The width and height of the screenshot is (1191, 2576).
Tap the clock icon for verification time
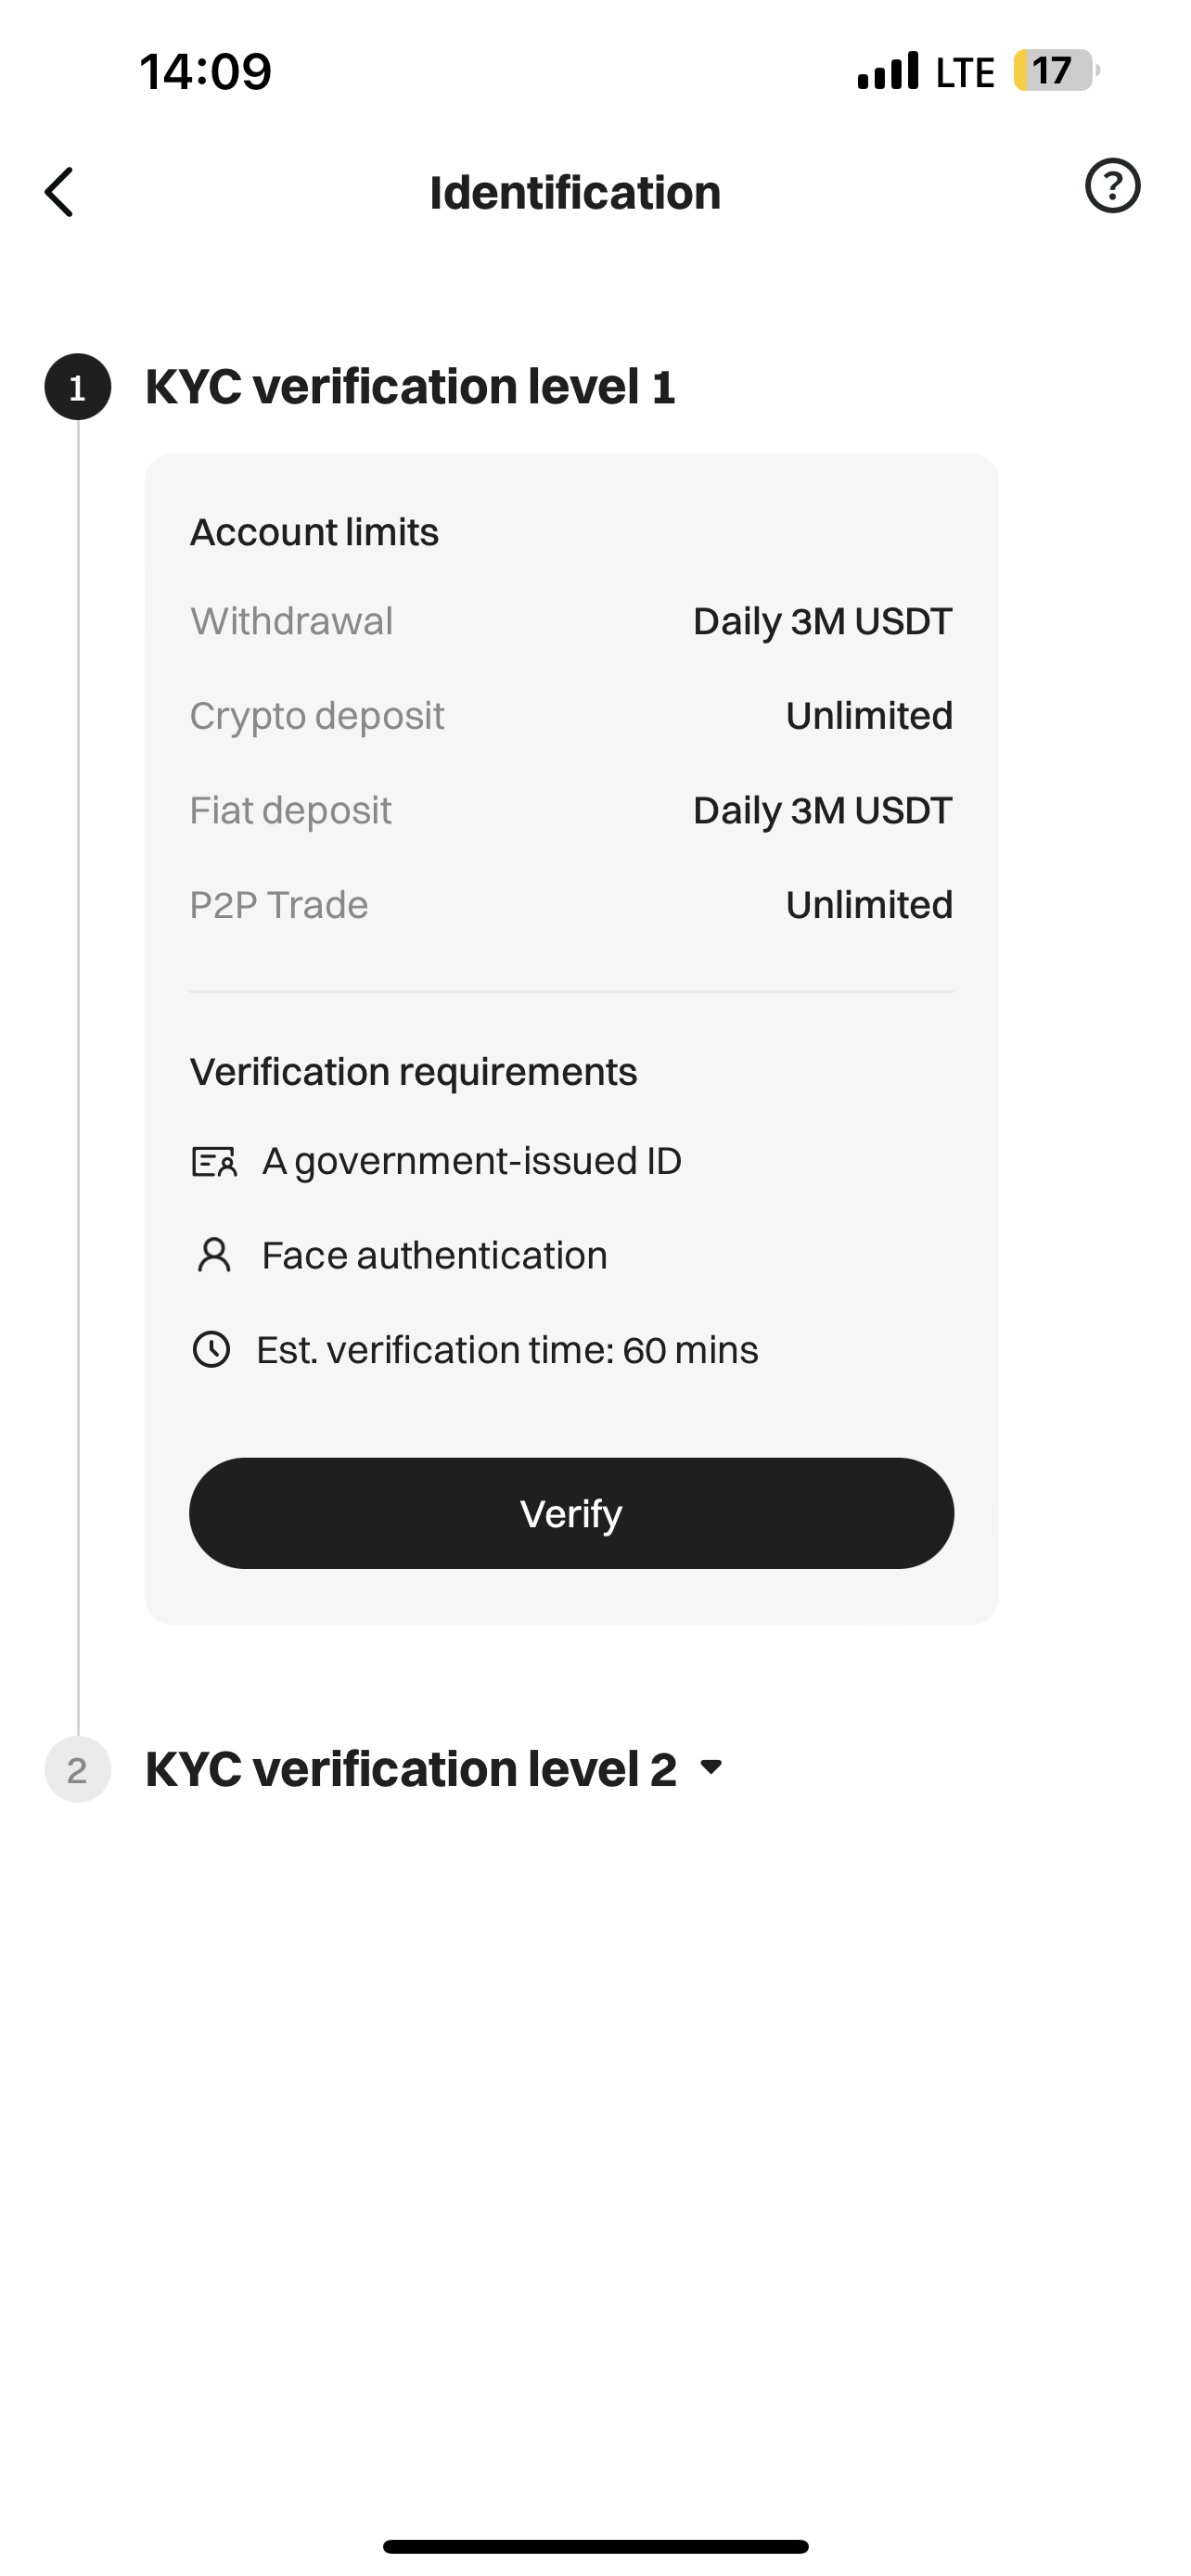click(211, 1350)
